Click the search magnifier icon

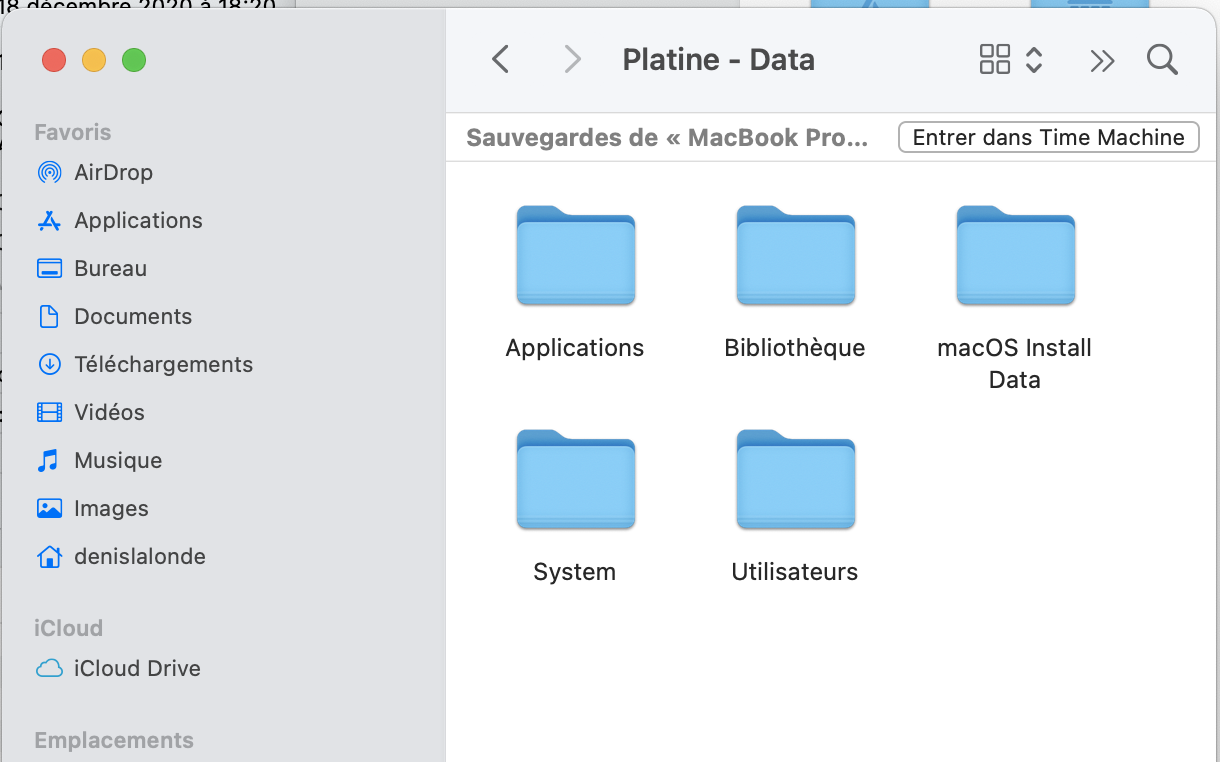1162,60
